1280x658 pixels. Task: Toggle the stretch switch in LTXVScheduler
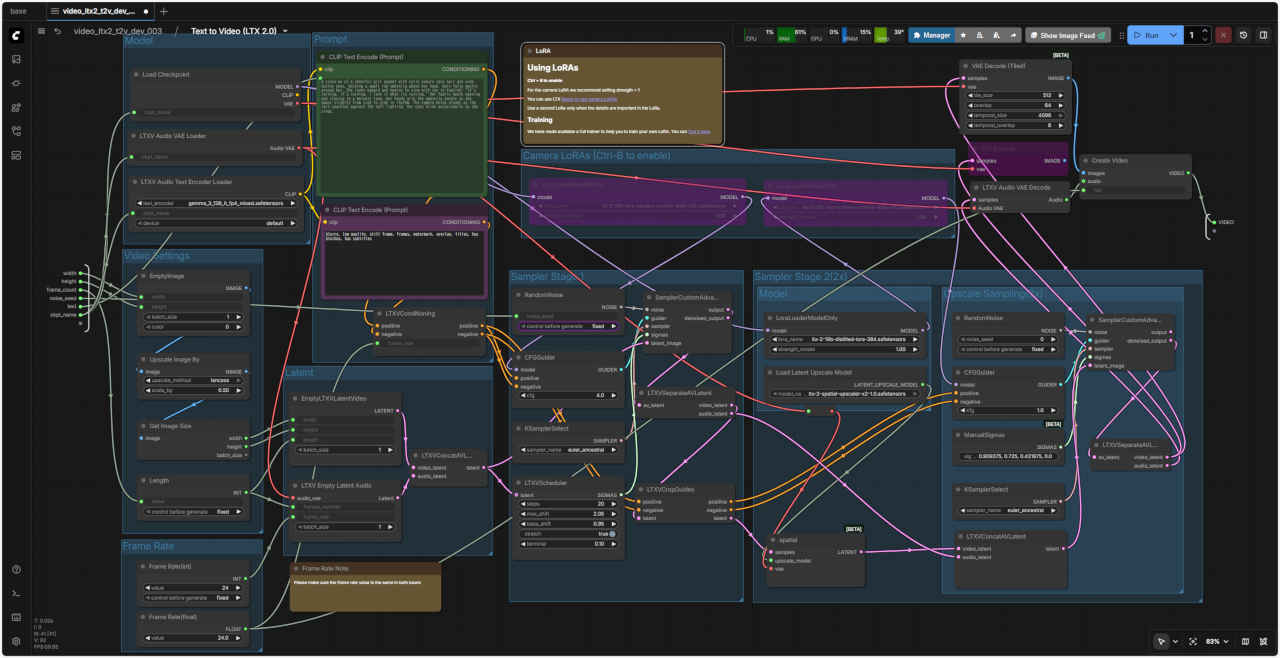click(612, 534)
